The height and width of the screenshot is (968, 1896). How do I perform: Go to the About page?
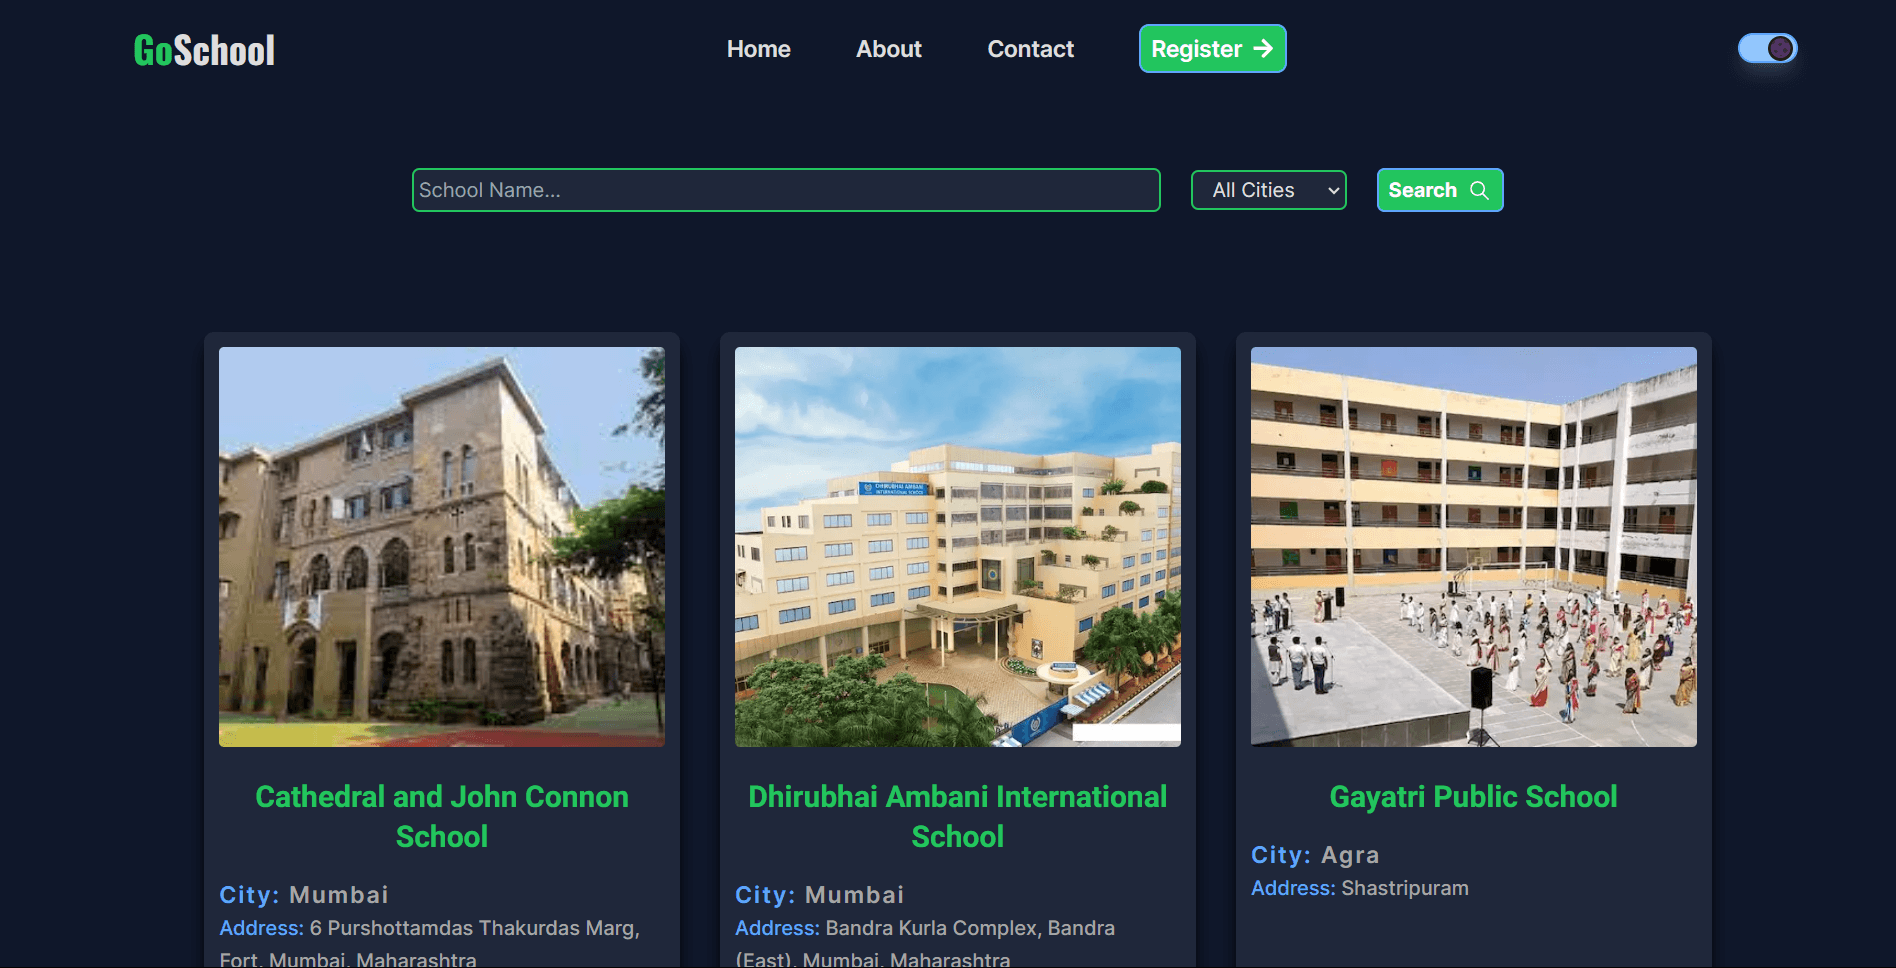[x=888, y=49]
